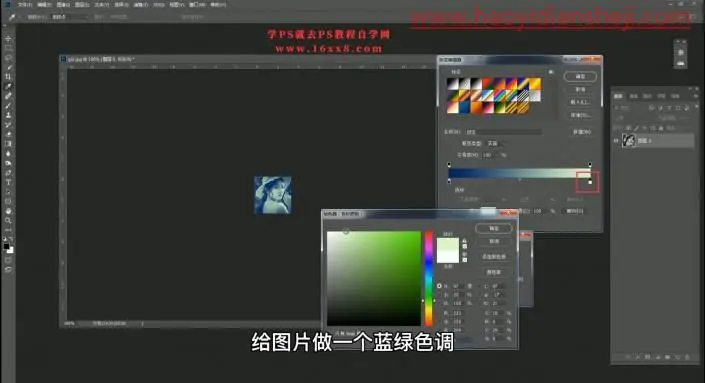Click add layer mask icon
The image size is (705, 383).
[x=647, y=357]
